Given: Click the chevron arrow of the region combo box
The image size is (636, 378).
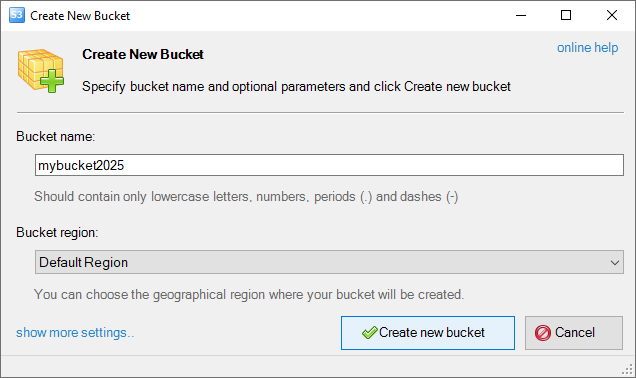Looking at the screenshot, I should 615,263.
